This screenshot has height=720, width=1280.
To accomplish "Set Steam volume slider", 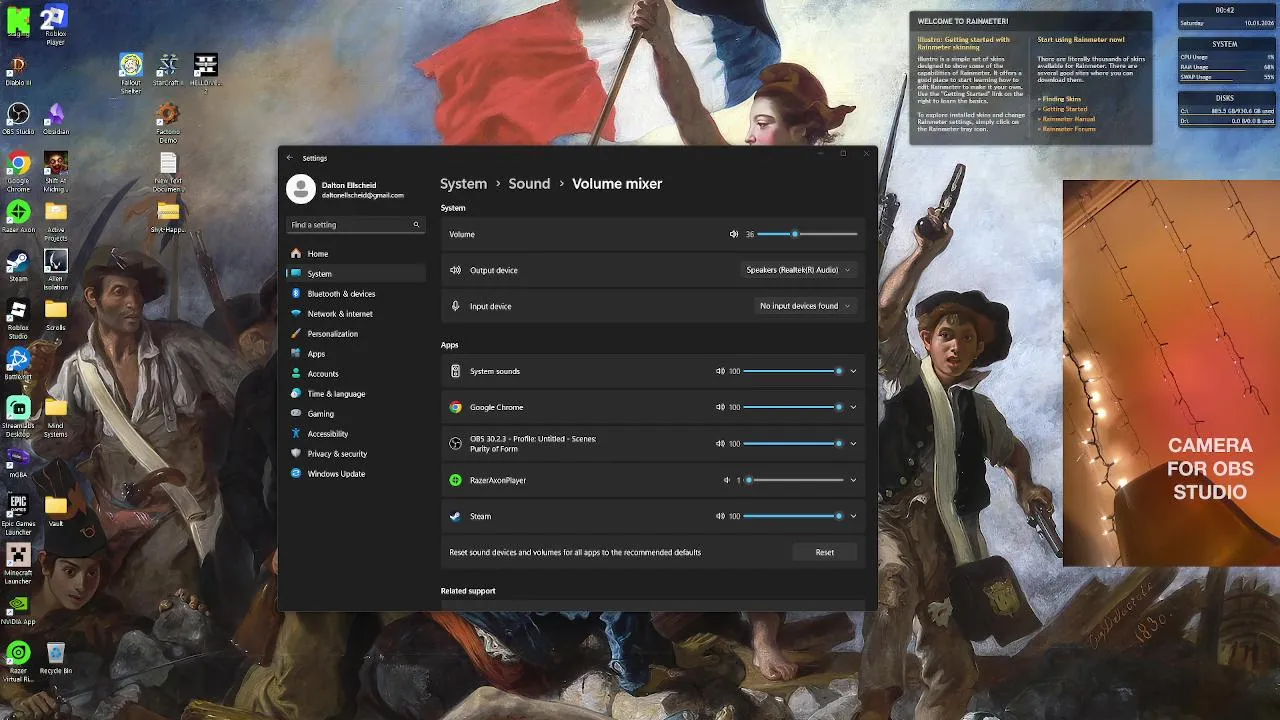I will [x=793, y=516].
